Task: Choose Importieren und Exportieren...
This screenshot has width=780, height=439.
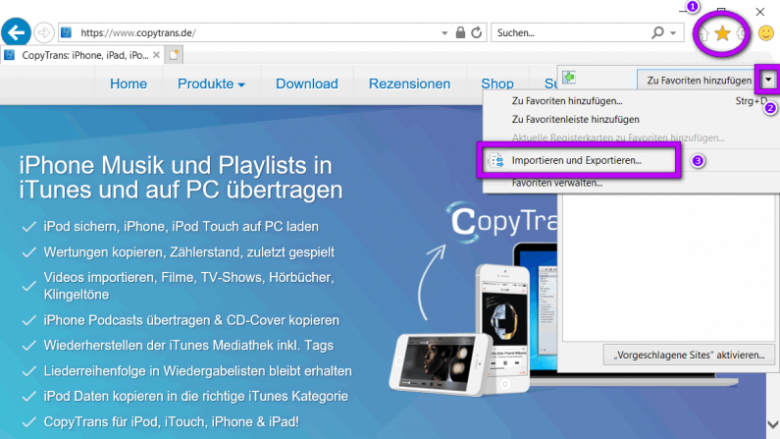Action: pyautogui.click(x=577, y=161)
